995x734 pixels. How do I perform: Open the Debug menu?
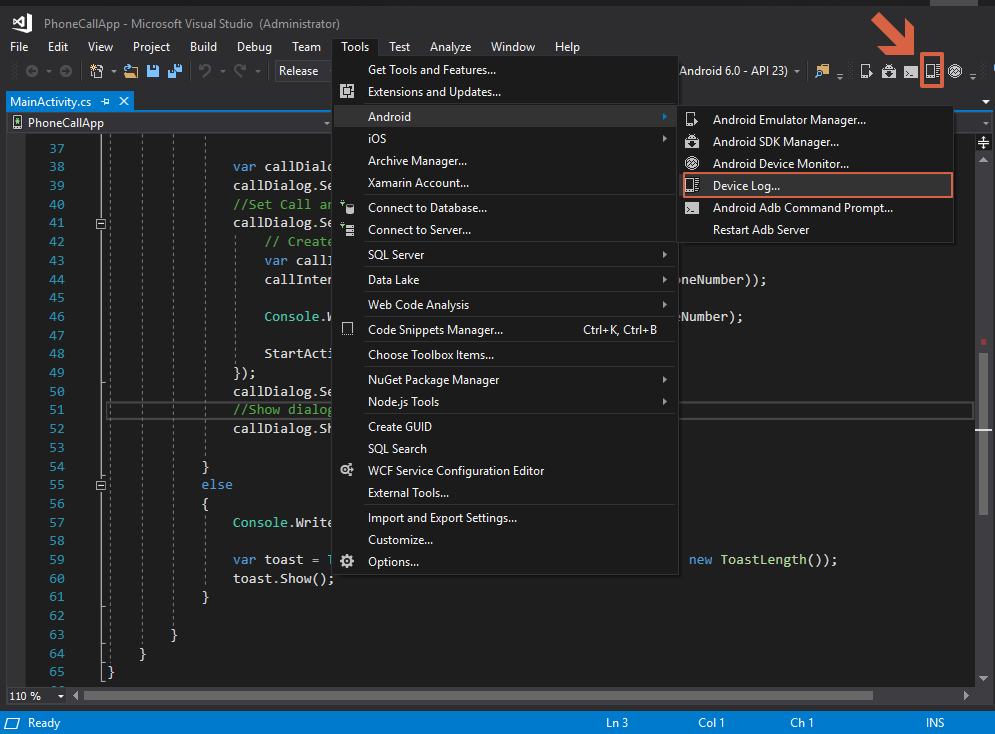coord(254,47)
